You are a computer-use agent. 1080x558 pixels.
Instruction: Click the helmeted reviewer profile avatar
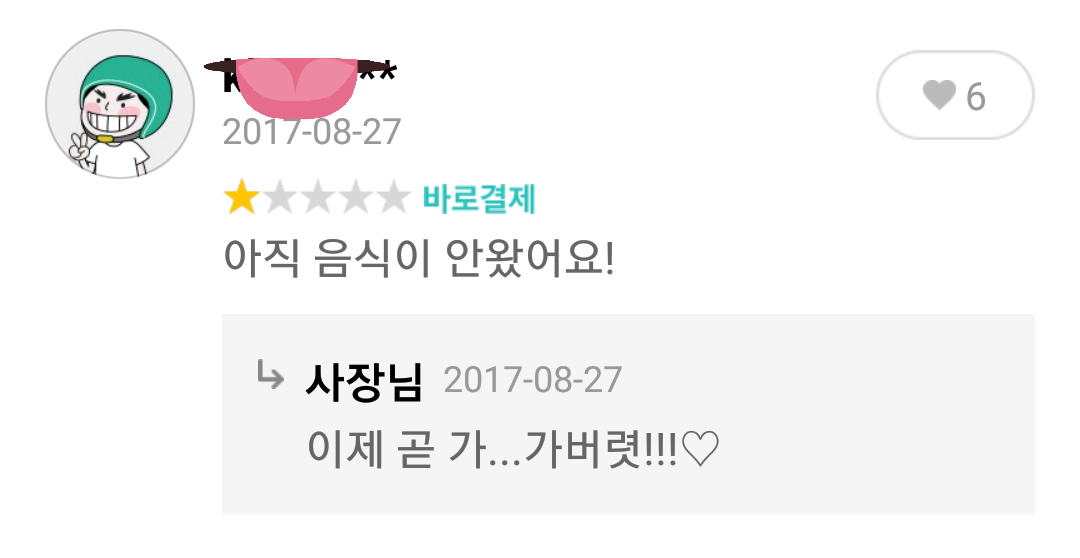[x=120, y=104]
